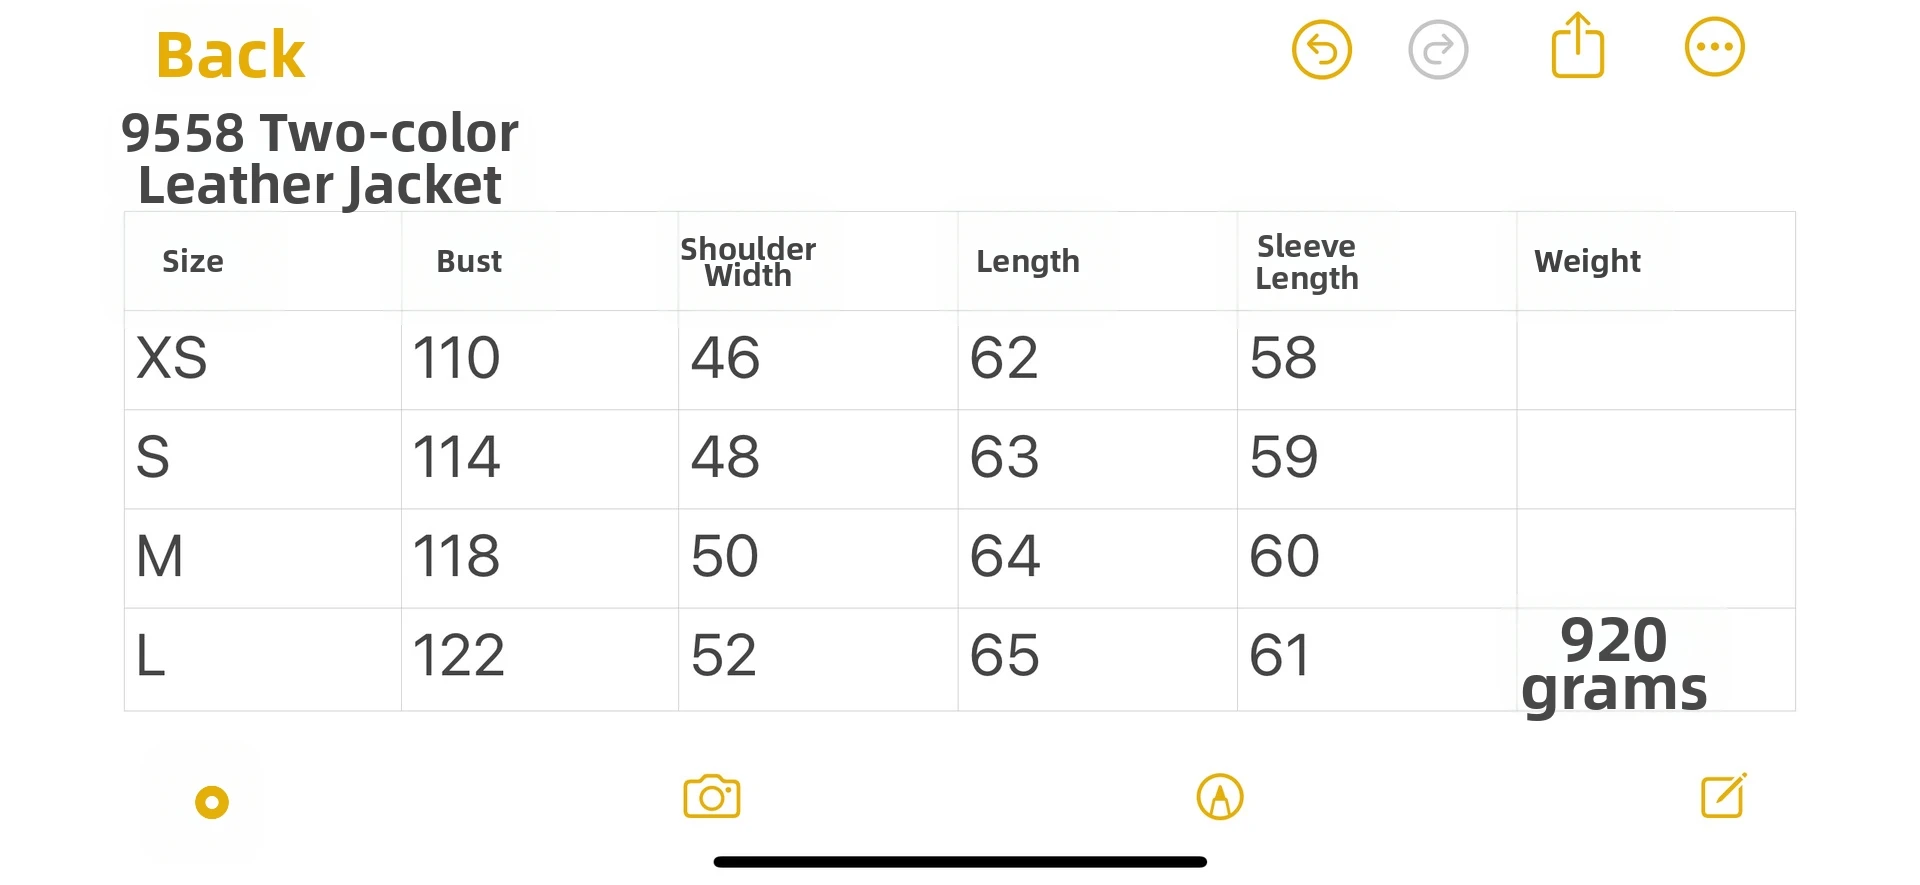Open the share sheet icon
1920x885 pixels.
click(x=1577, y=46)
